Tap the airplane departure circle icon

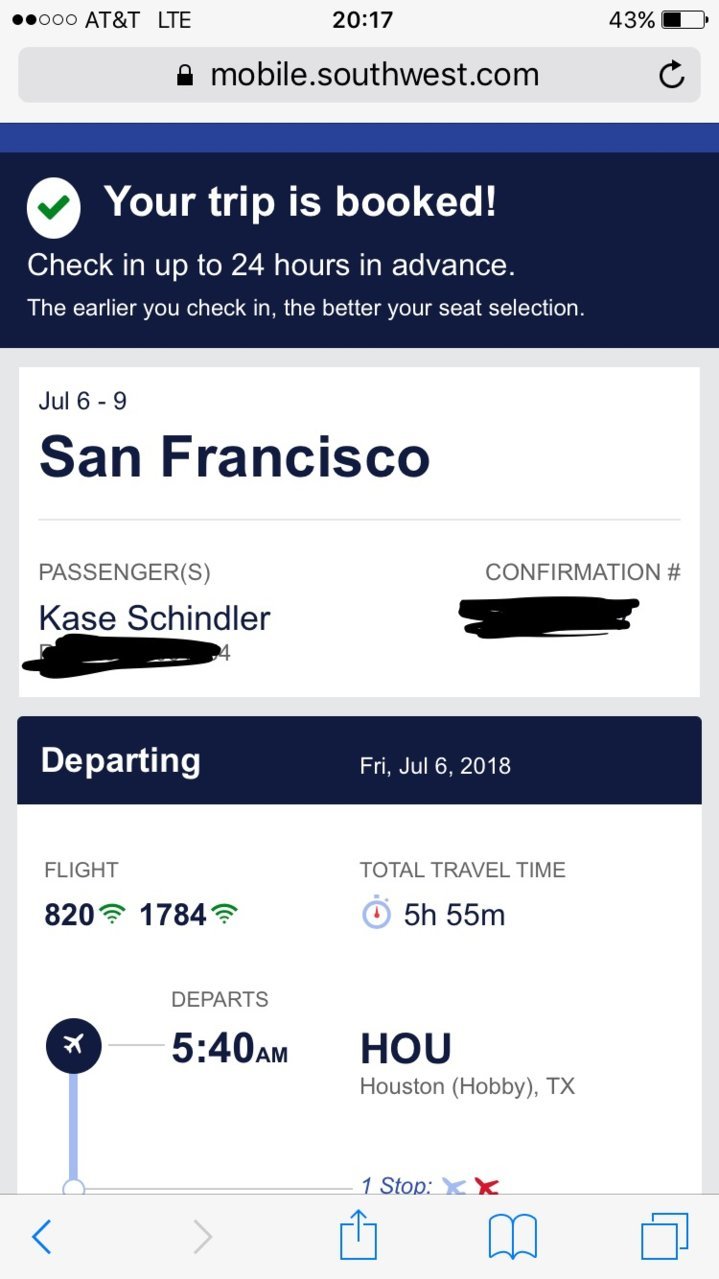[x=73, y=1046]
